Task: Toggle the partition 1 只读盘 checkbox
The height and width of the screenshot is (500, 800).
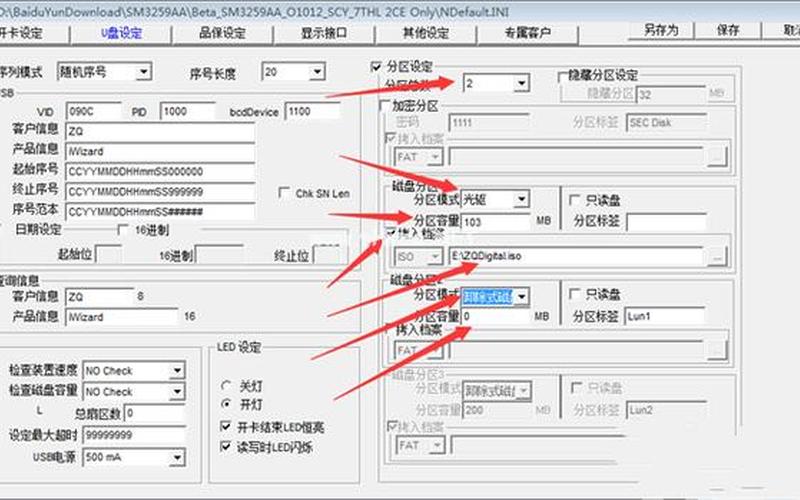Action: coord(574,200)
